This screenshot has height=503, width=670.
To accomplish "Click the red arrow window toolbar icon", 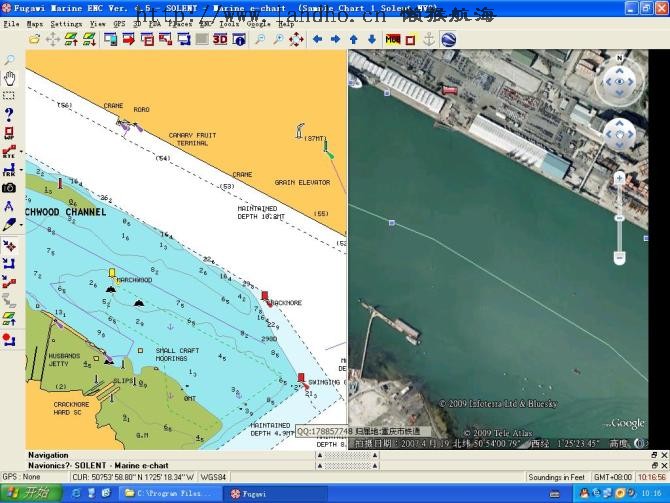I will pyautogui.click(x=129, y=40).
